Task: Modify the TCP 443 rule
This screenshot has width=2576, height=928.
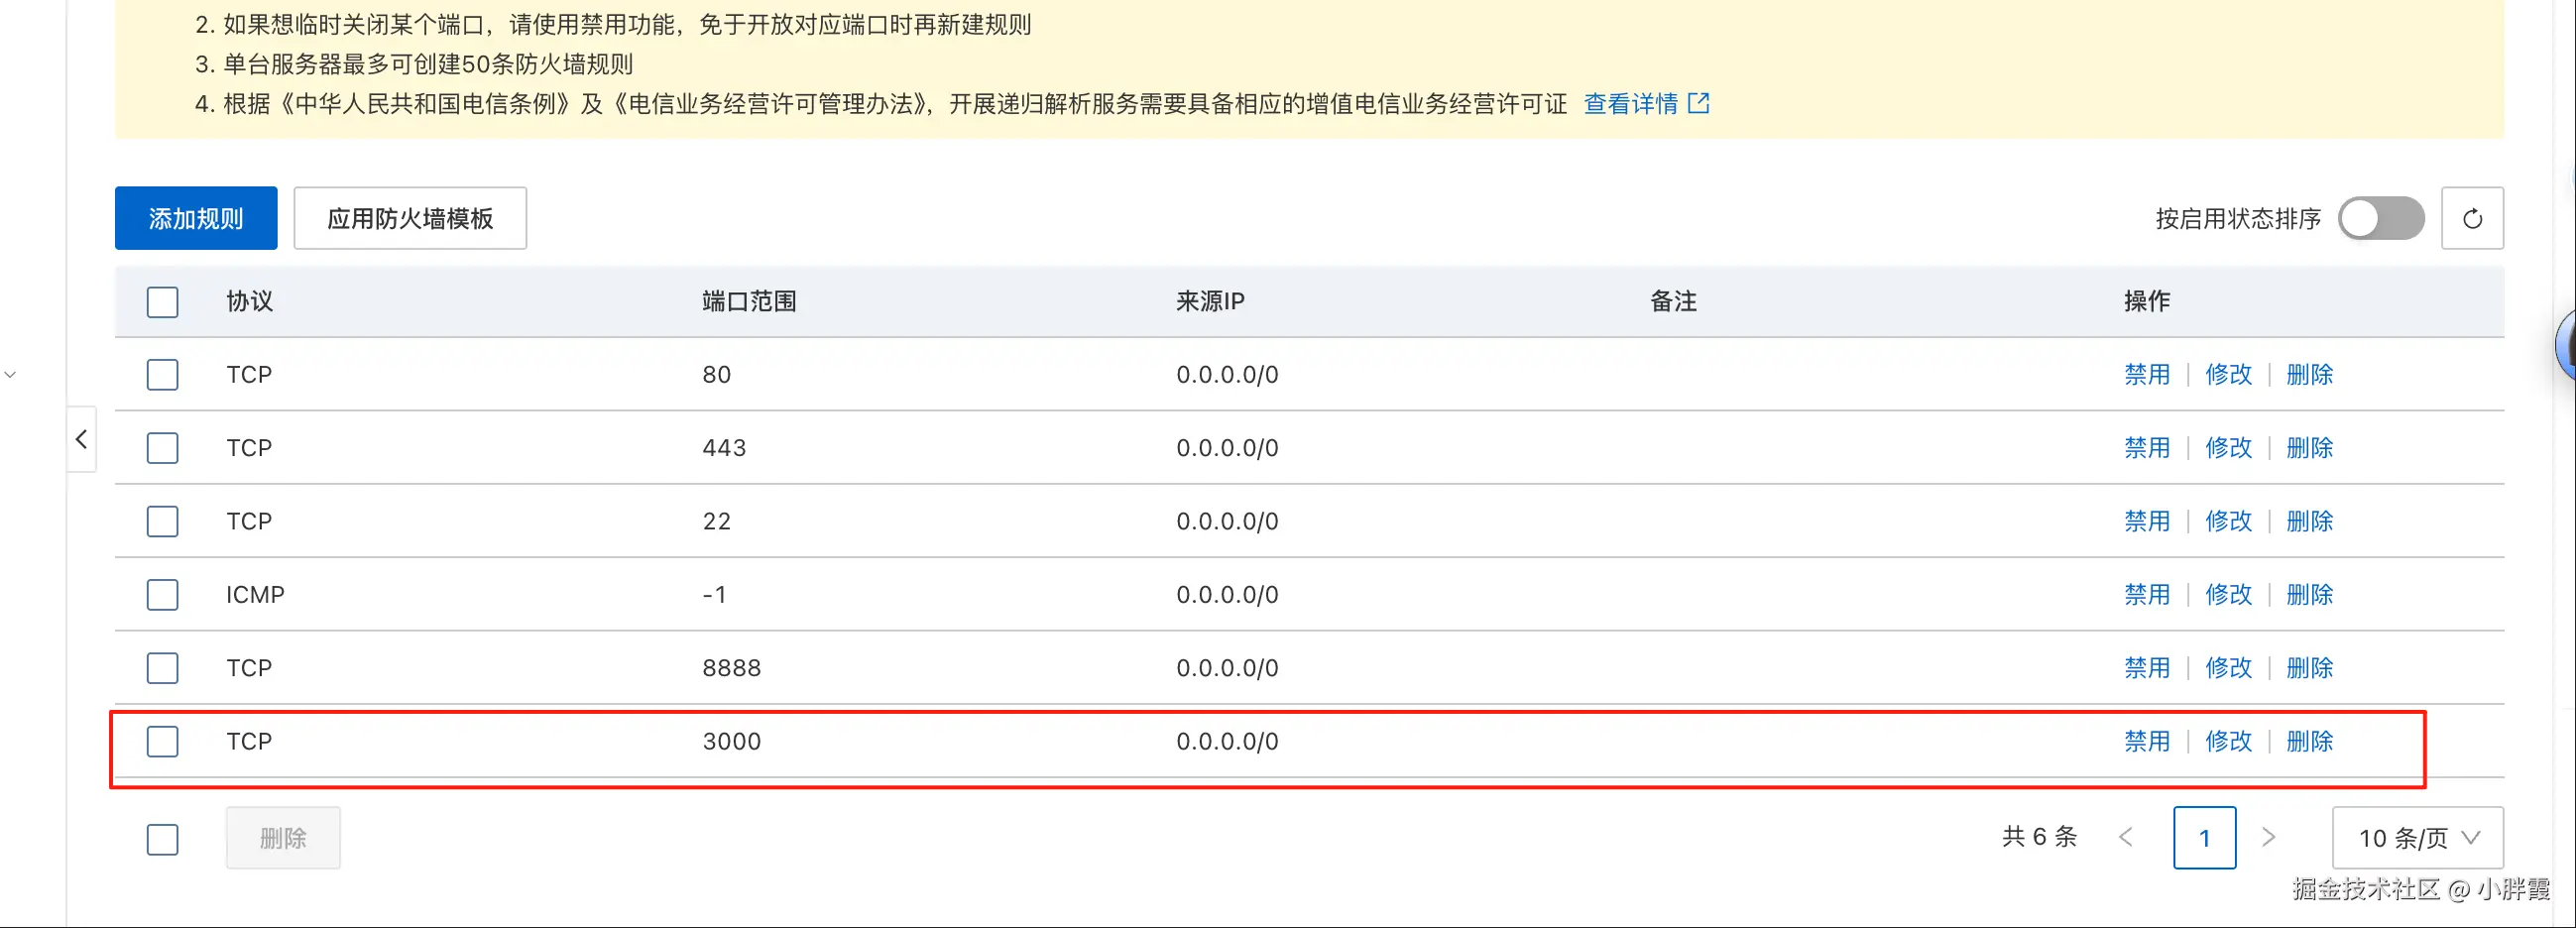Action: [2228, 448]
